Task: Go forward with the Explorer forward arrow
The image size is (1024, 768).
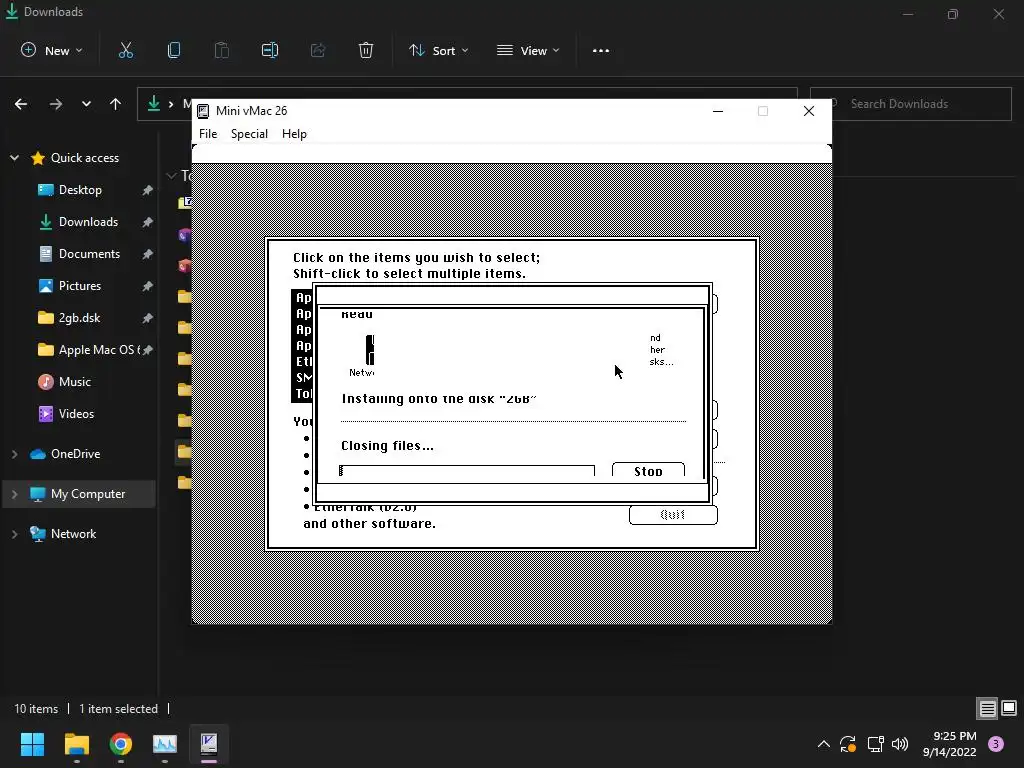Action: pos(56,104)
